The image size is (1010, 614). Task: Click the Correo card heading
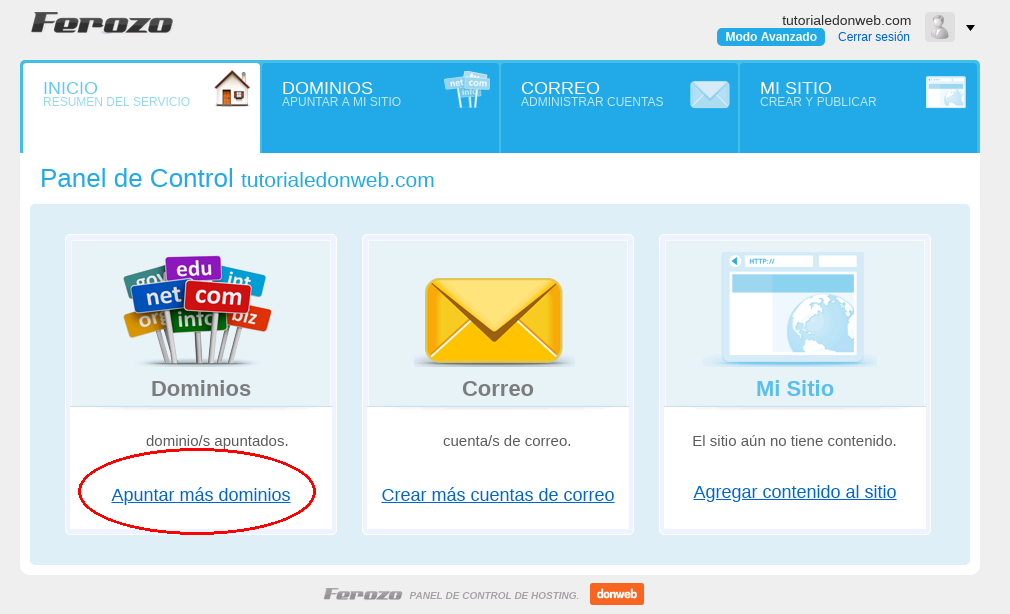pos(498,389)
